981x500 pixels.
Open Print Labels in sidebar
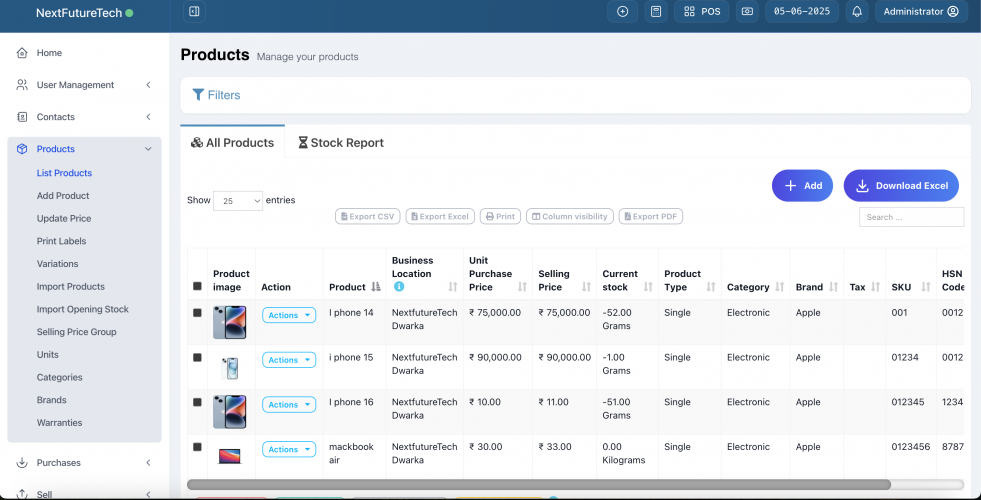point(61,241)
